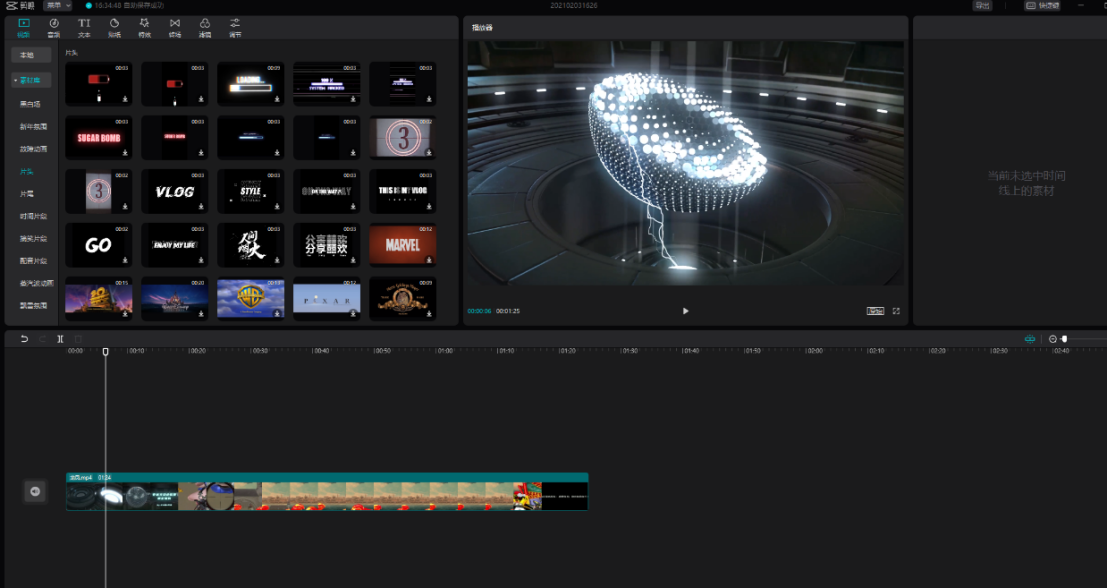Click the export (导出) button at top right
Screen dimensions: 1108x588
point(983,6)
